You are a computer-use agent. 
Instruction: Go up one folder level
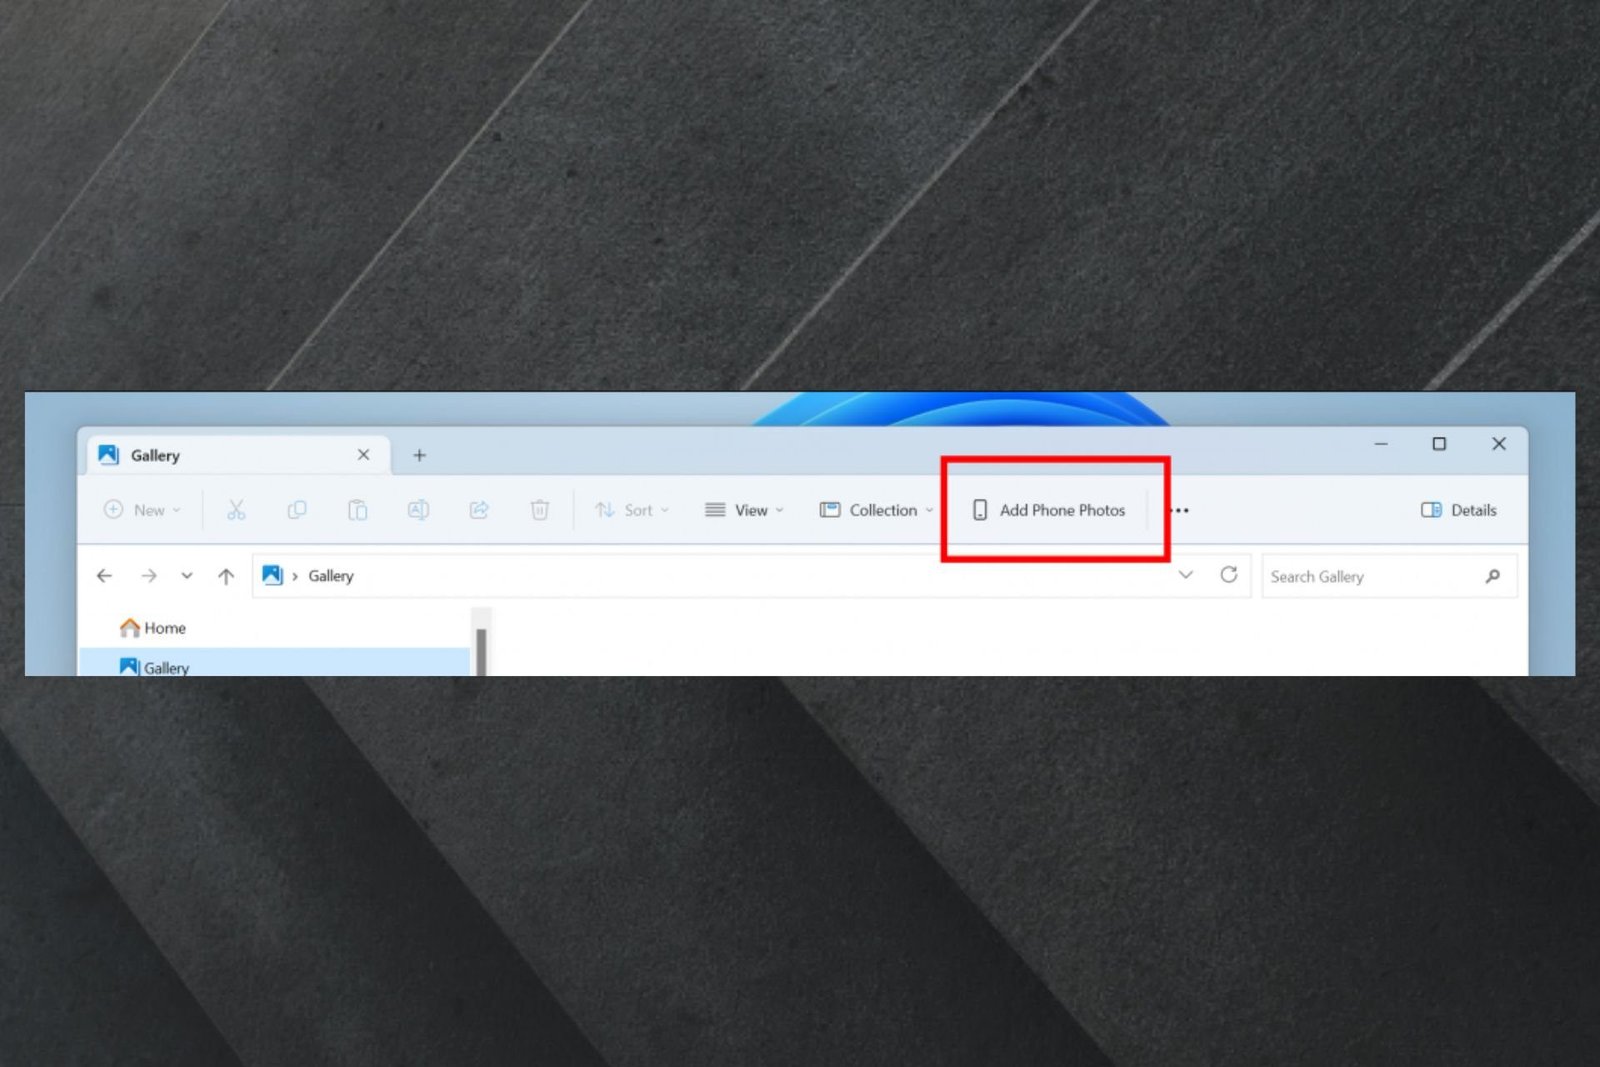pyautogui.click(x=226, y=576)
